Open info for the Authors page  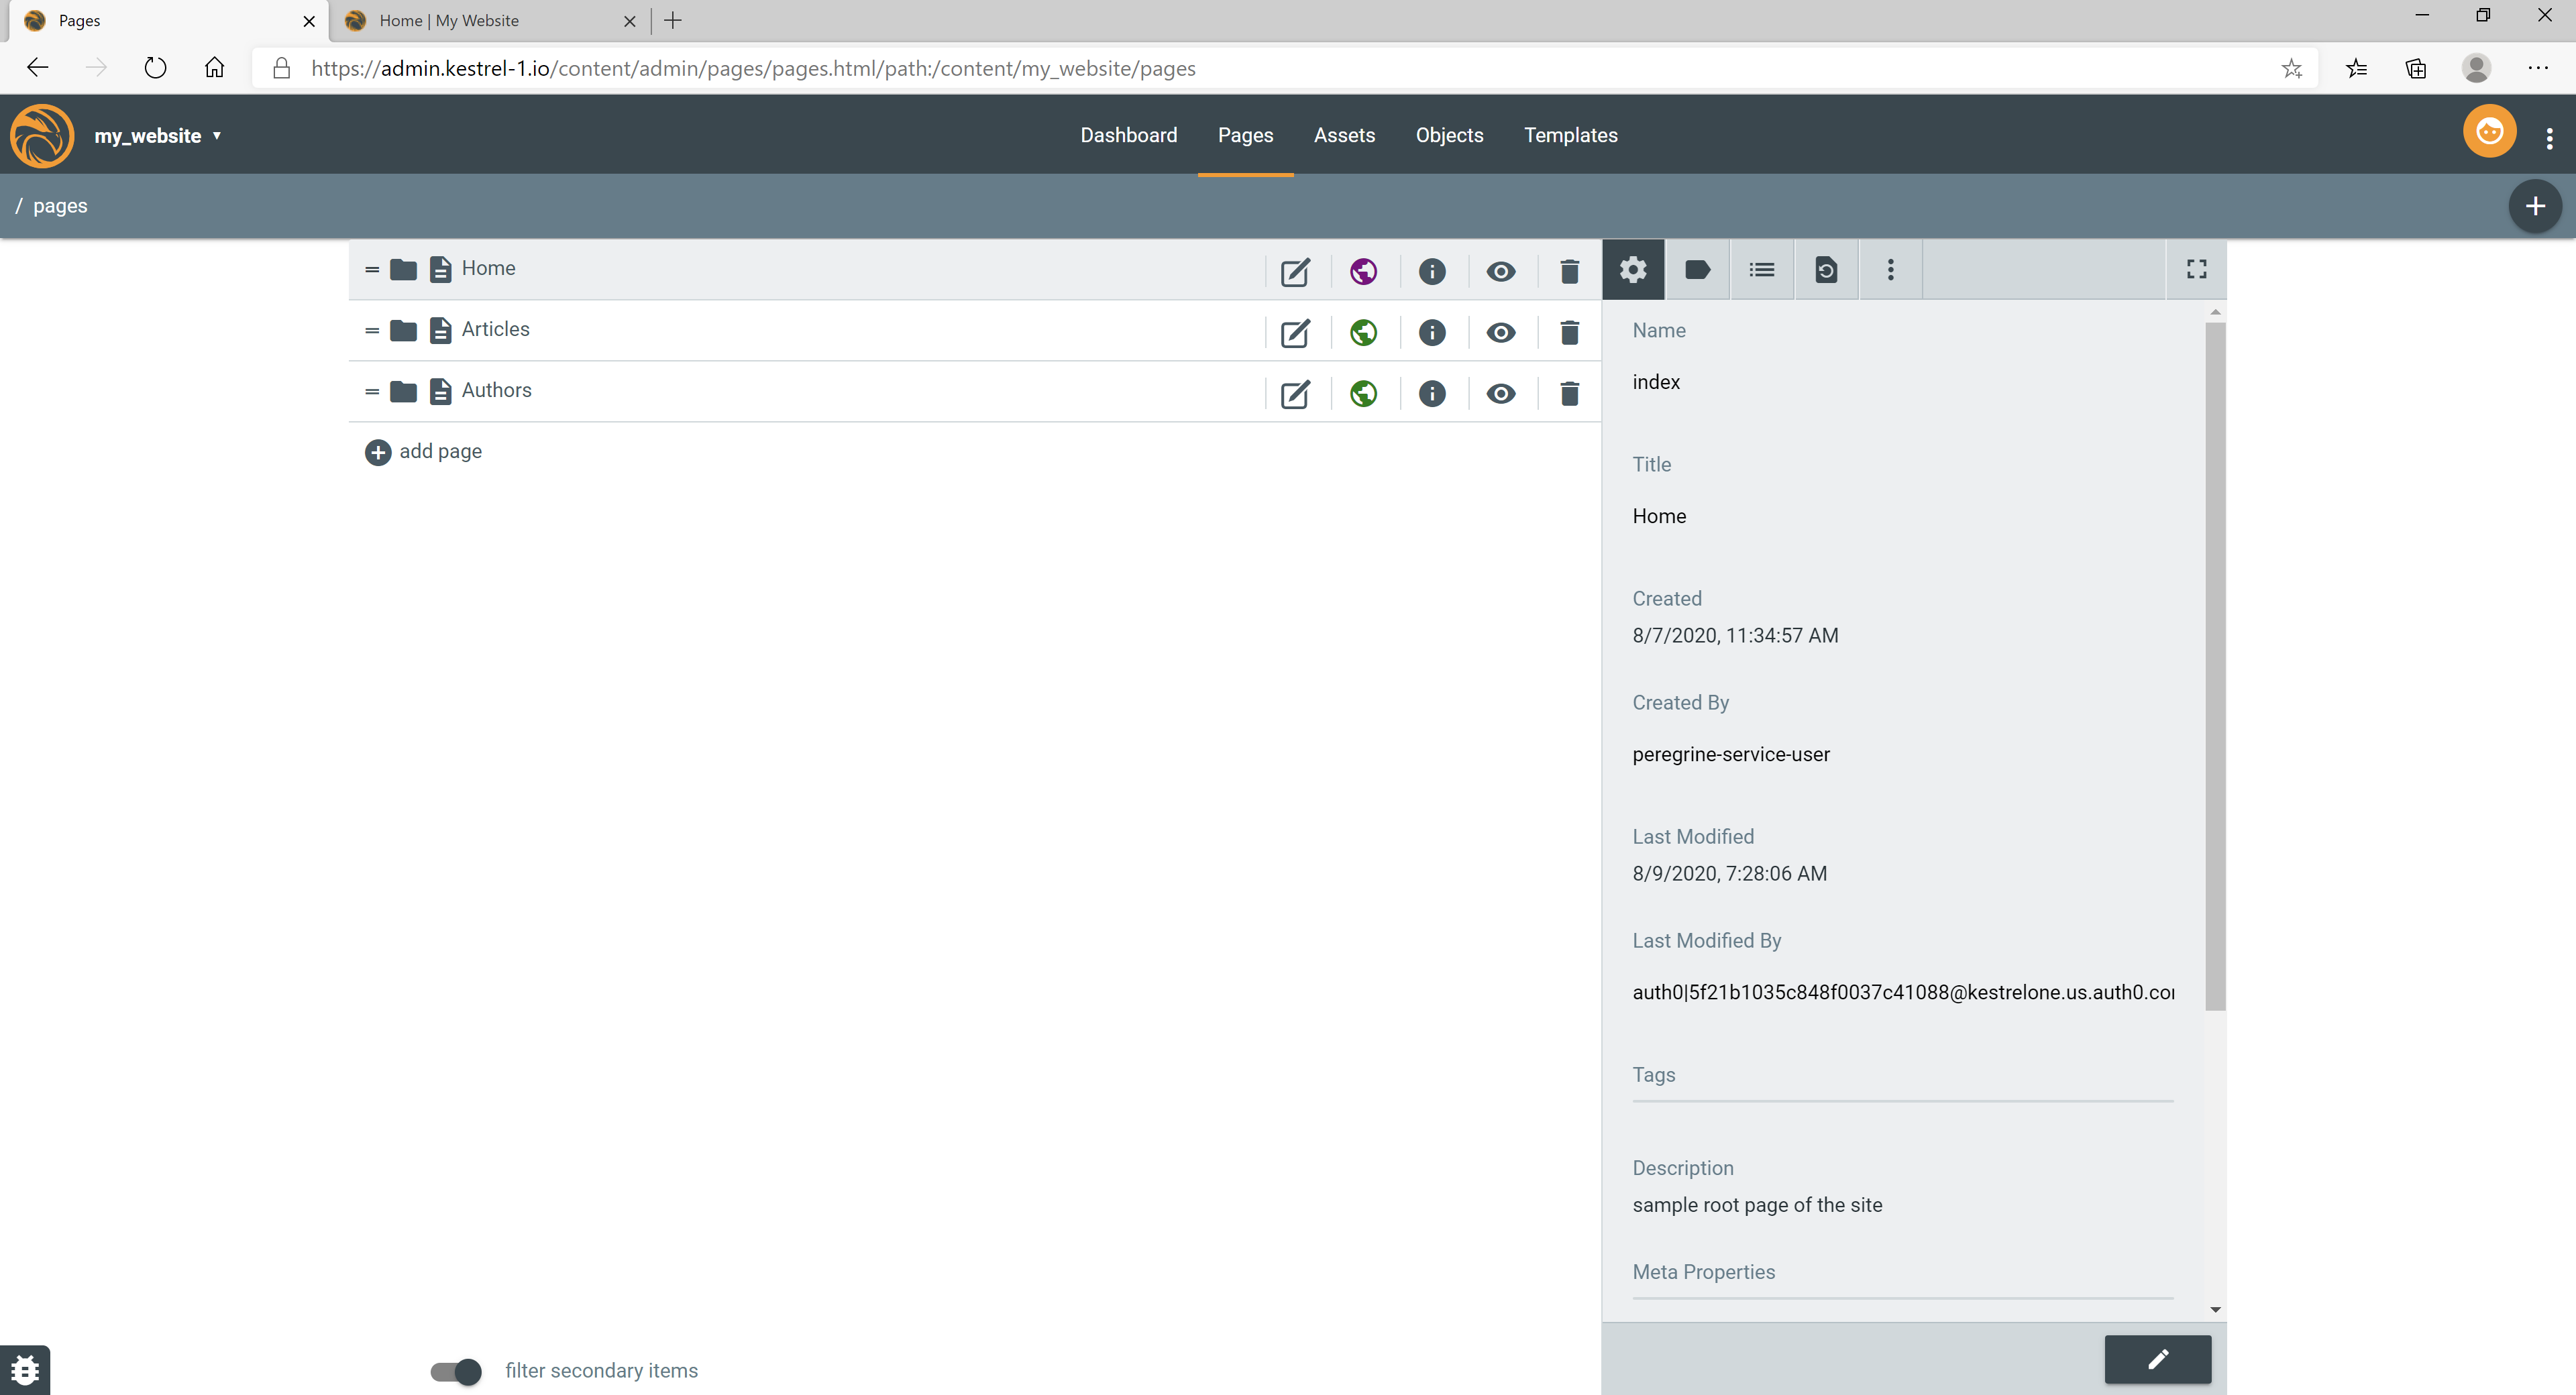(x=1431, y=393)
